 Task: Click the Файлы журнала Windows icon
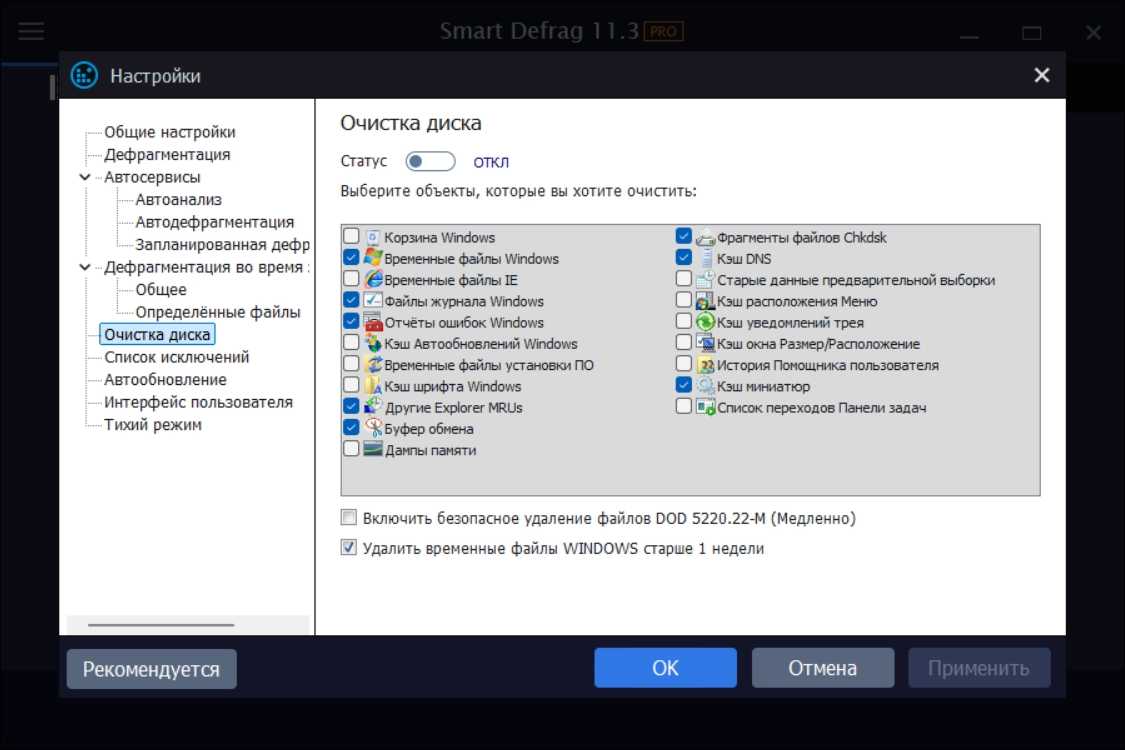(372, 301)
